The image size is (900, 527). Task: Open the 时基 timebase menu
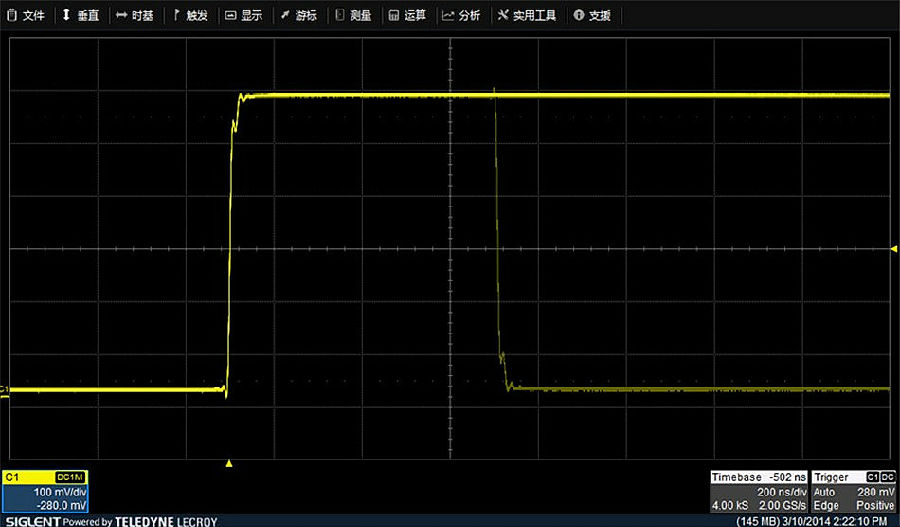[x=135, y=16]
